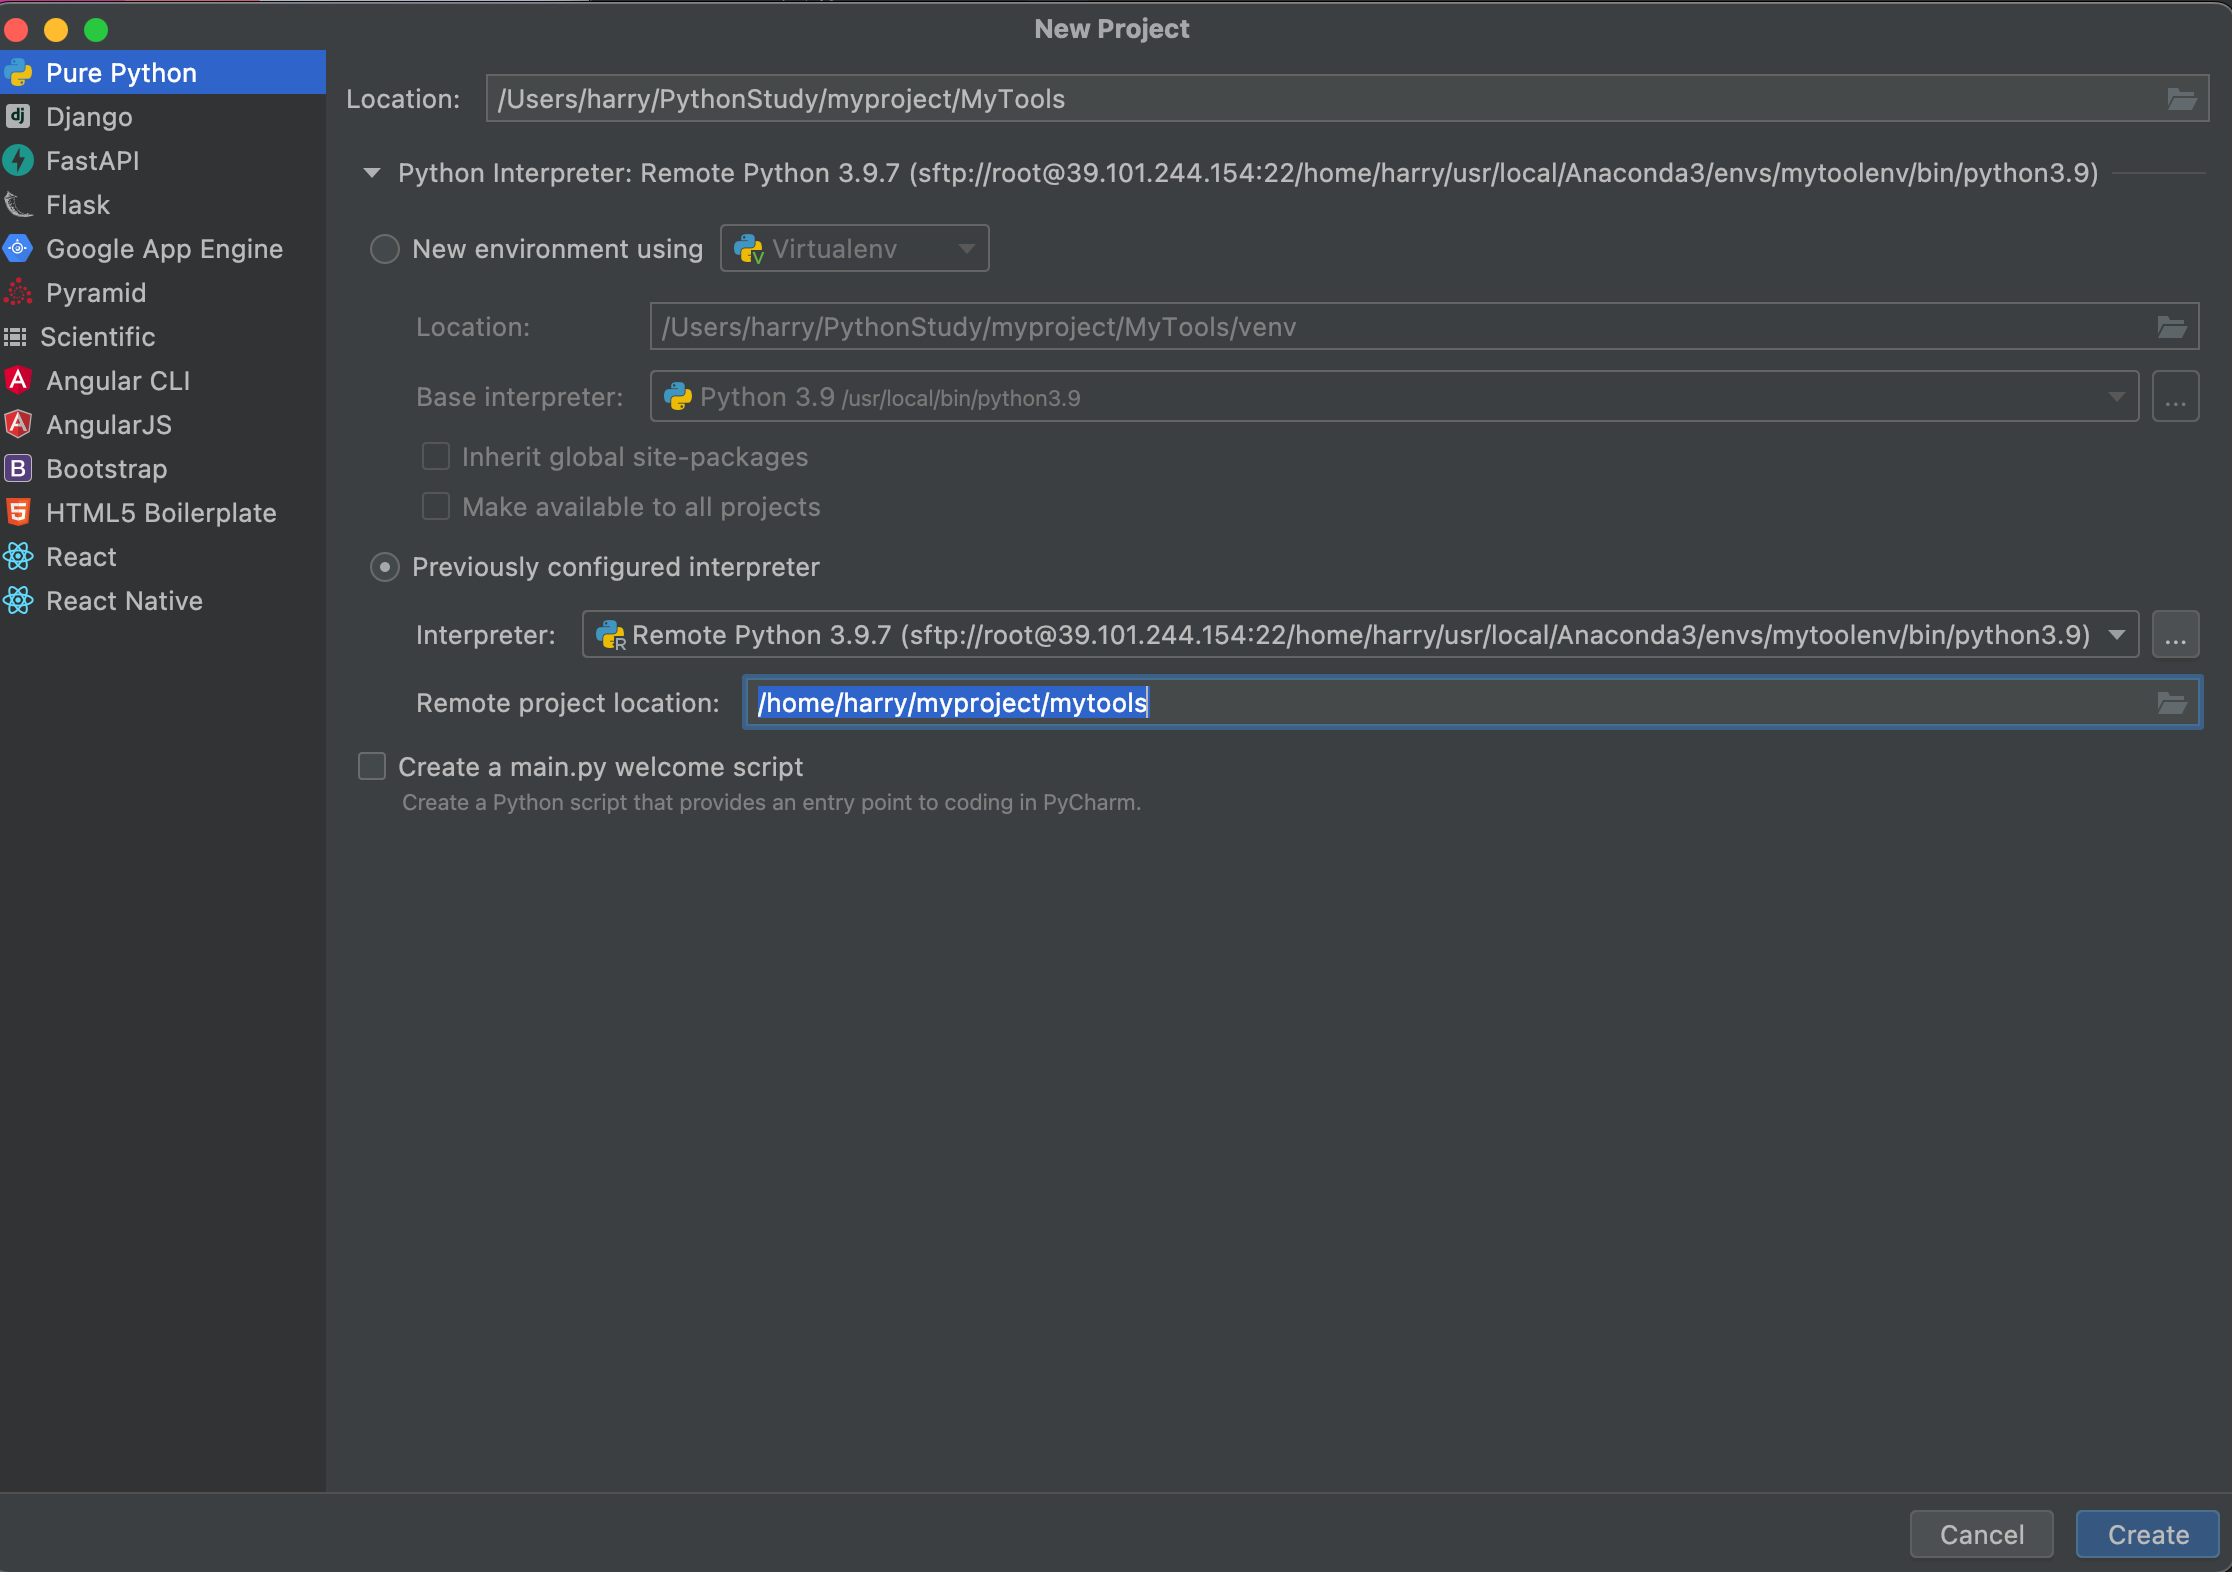Select Flask project type
Image resolution: width=2232 pixels, height=1572 pixels.
[163, 204]
